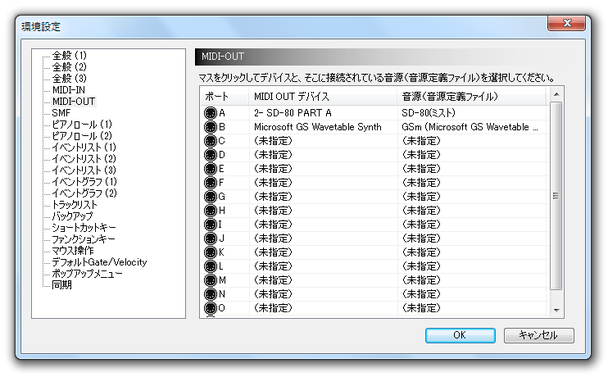This screenshot has width=608, height=377.
Task: Click port M's (未指定) device cell
Action: [323, 280]
